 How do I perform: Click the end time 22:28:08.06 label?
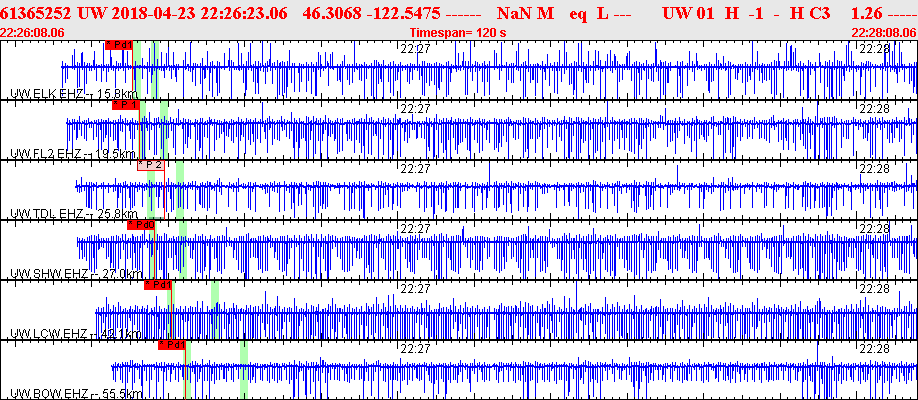pyautogui.click(x=883, y=32)
